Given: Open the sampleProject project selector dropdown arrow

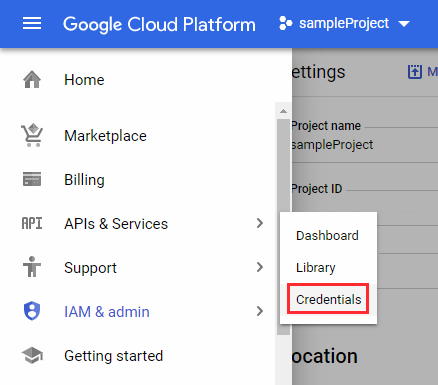Looking at the screenshot, I should [x=404, y=24].
